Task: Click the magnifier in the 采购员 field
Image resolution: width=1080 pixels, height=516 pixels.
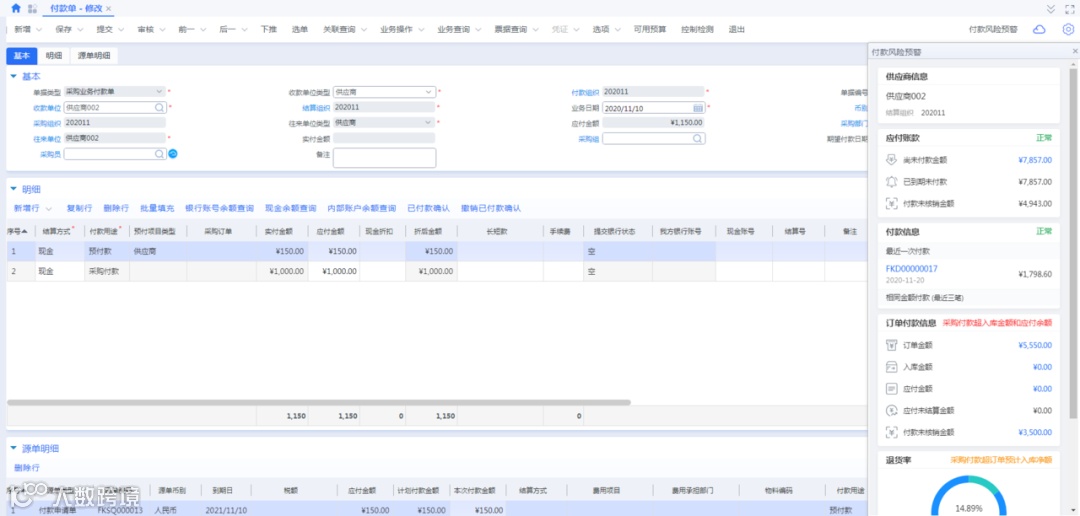Action: 159,154
